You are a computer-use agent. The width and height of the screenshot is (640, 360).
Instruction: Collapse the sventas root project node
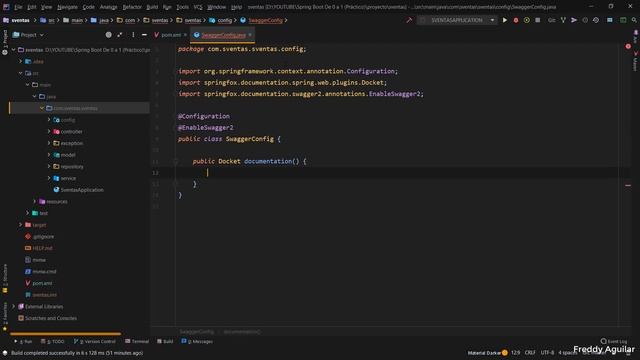(x=13, y=50)
